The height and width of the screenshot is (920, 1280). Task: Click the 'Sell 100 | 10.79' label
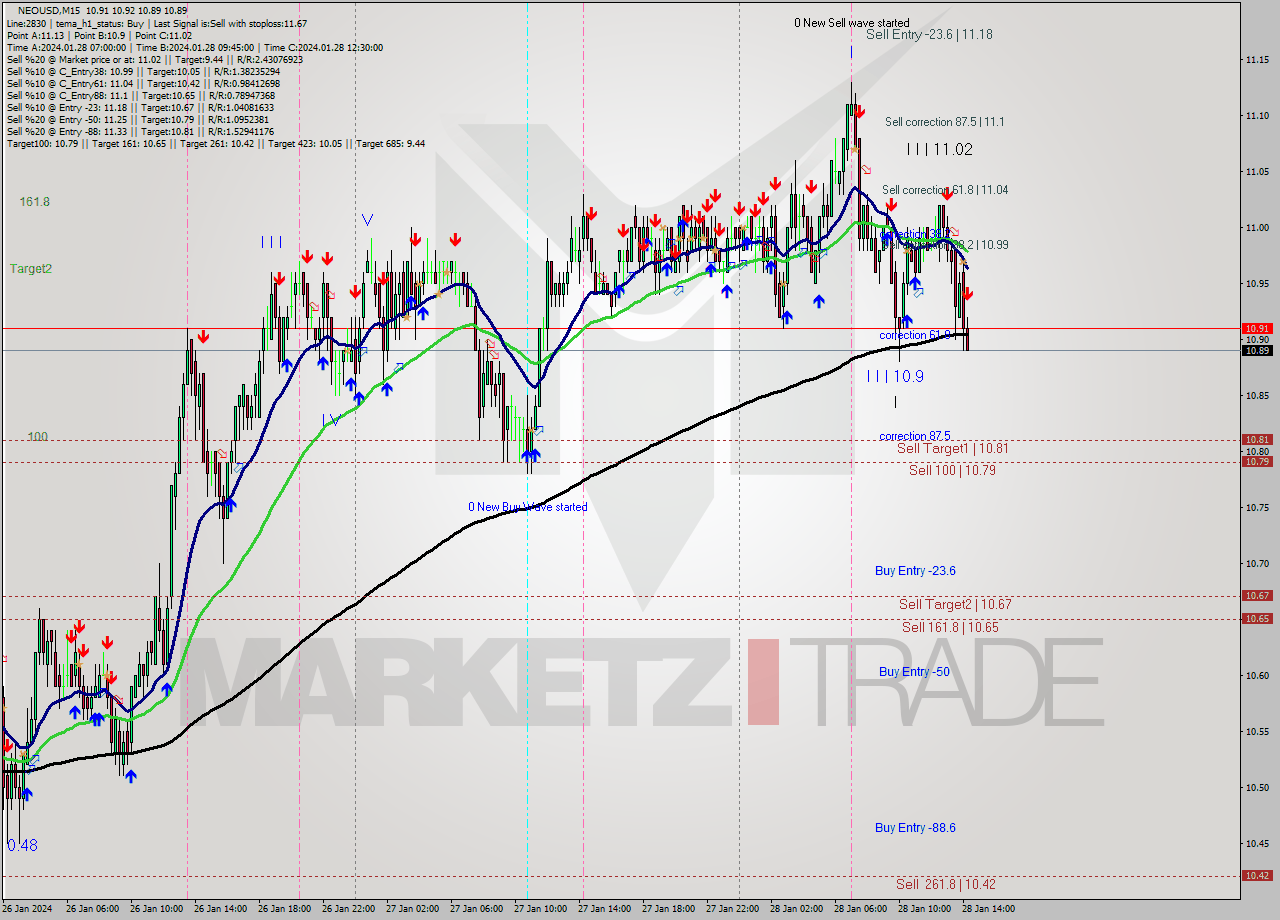(x=952, y=470)
